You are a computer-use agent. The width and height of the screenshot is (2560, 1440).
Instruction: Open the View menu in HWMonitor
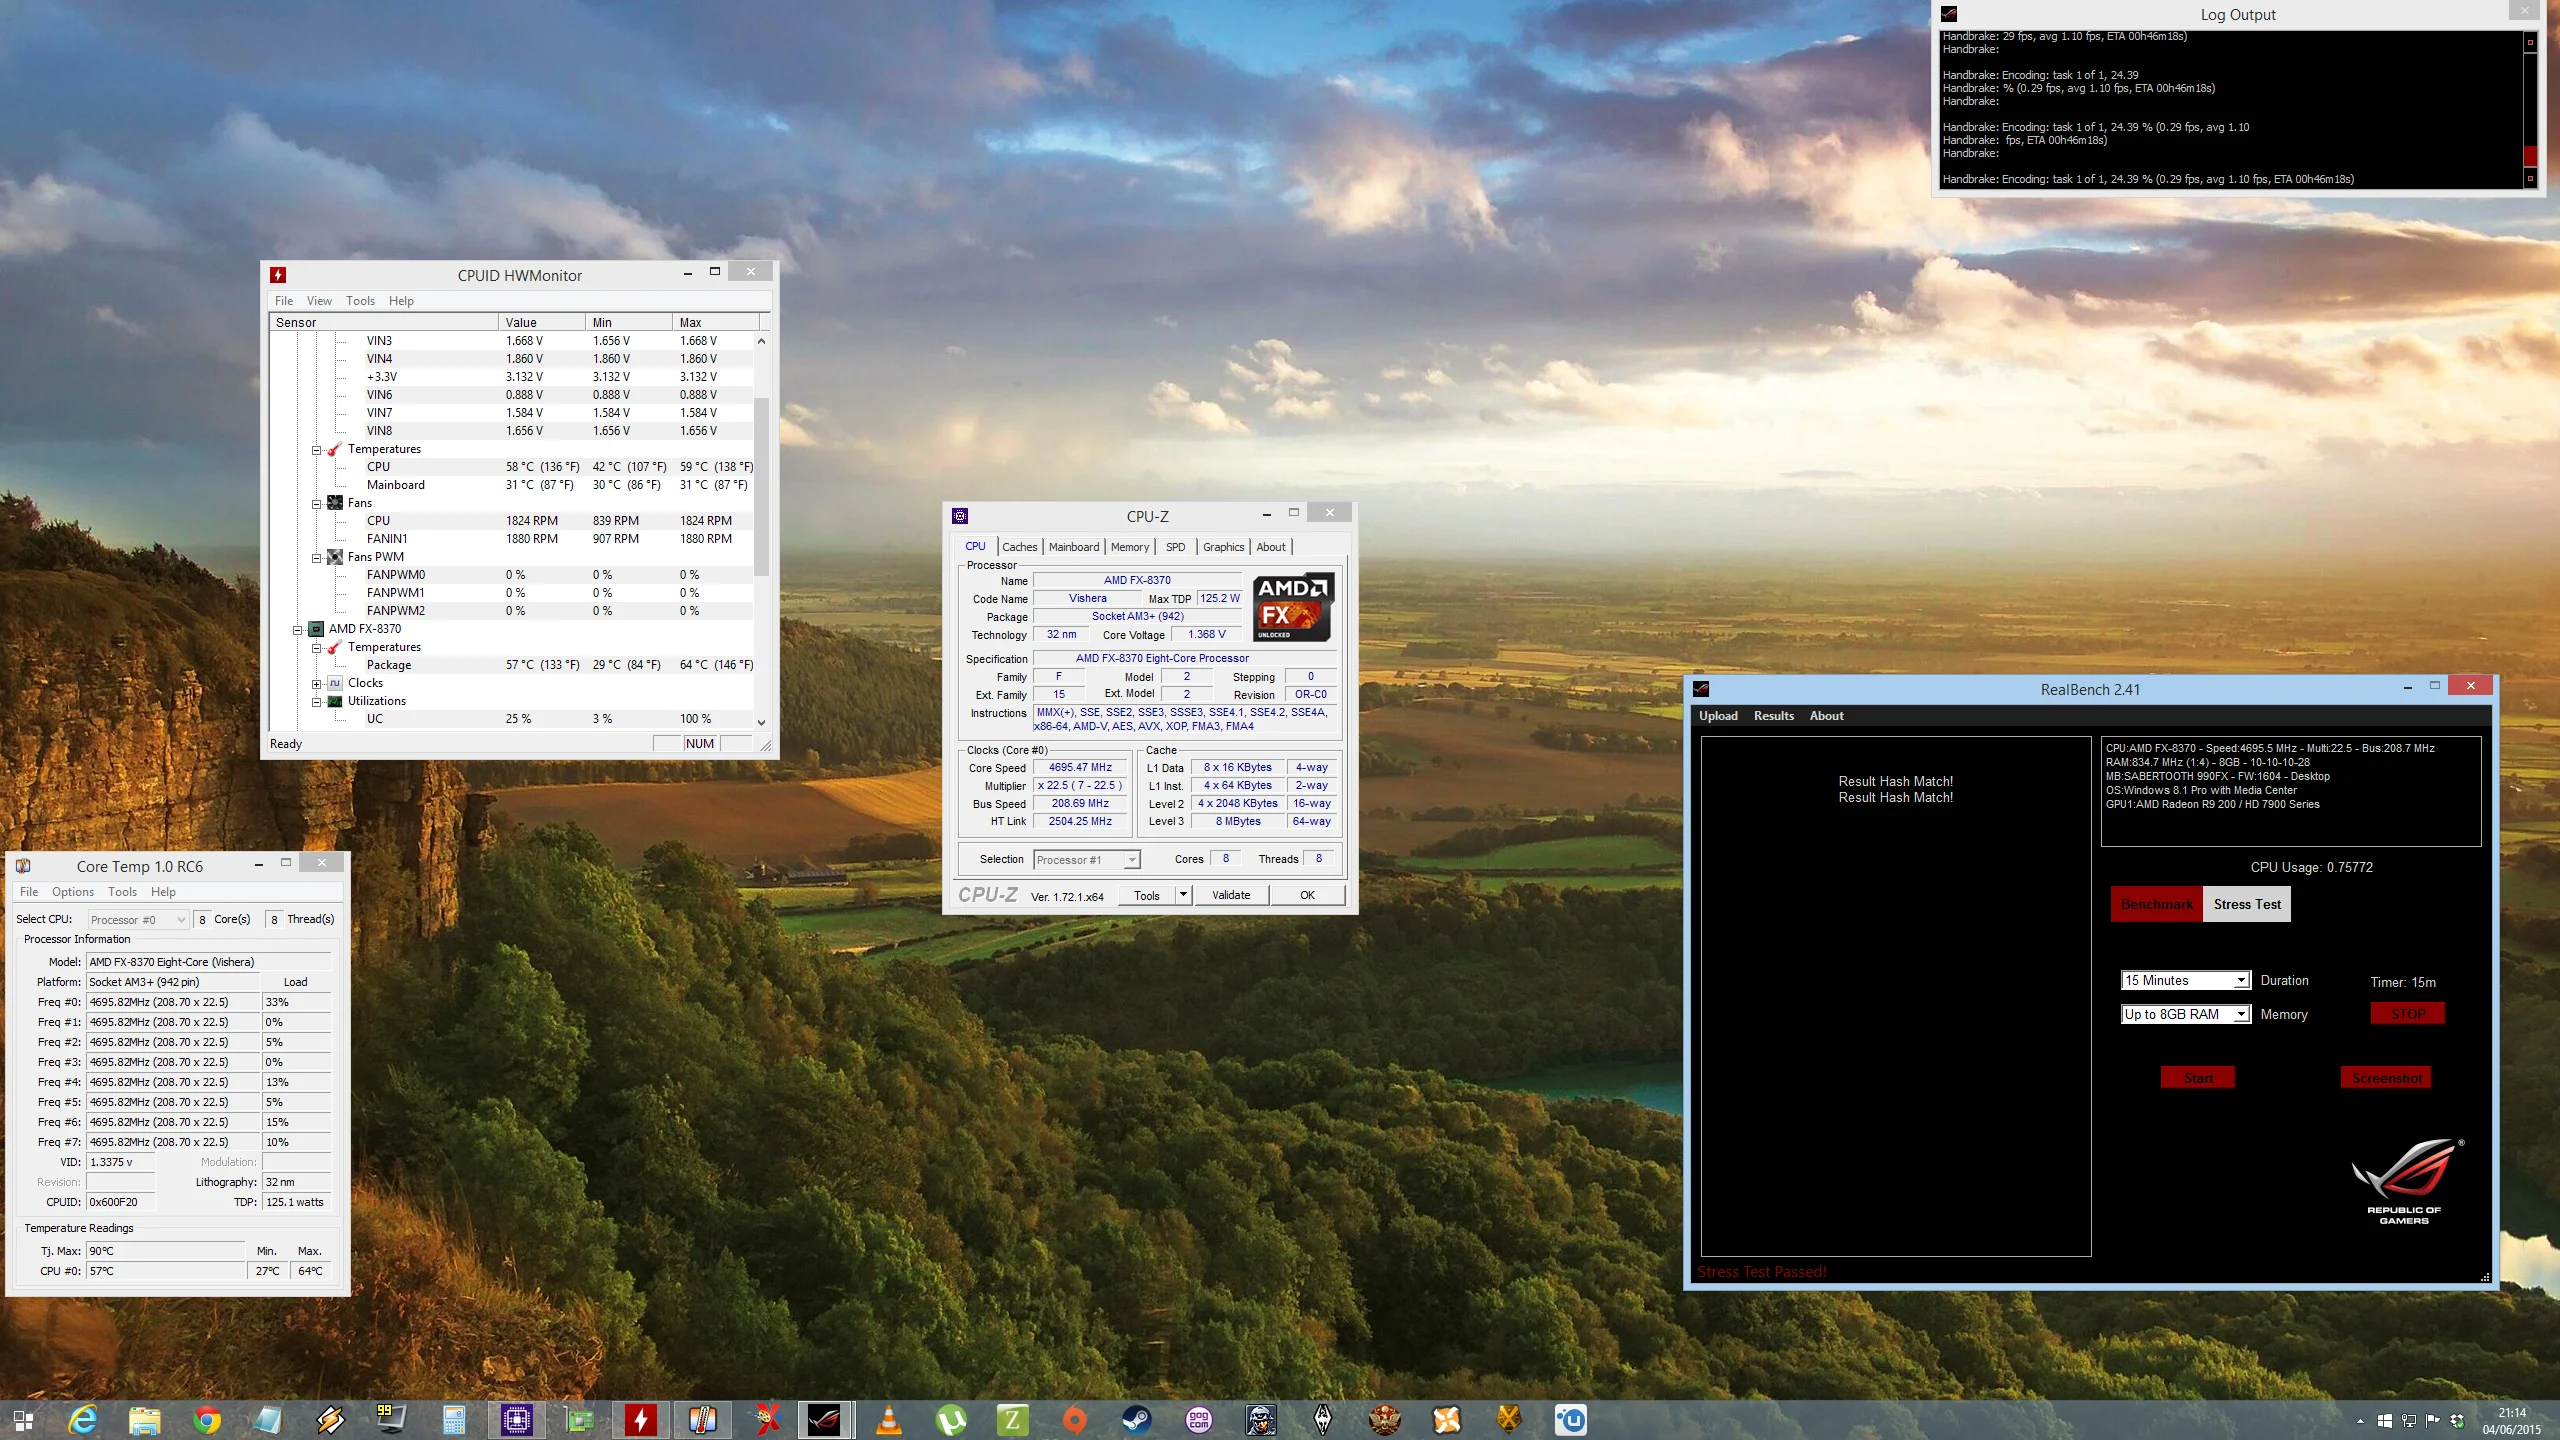click(319, 301)
